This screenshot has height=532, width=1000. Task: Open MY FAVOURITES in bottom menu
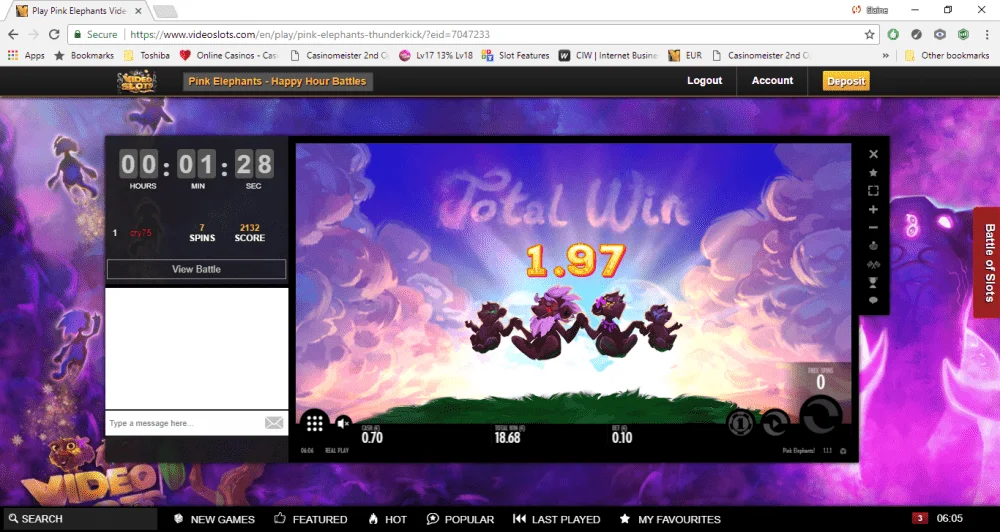(670, 519)
